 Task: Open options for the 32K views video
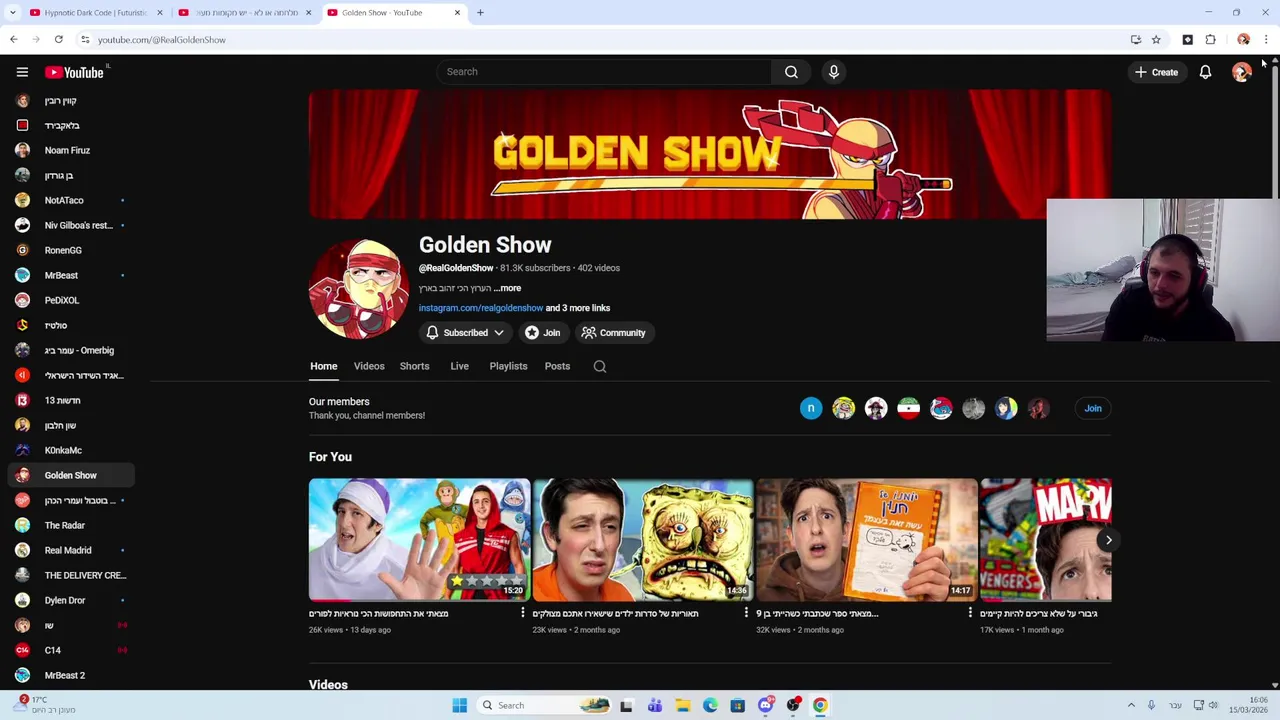(970, 613)
